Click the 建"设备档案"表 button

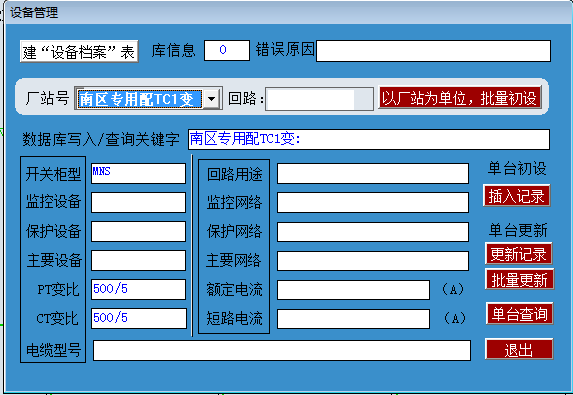79,52
